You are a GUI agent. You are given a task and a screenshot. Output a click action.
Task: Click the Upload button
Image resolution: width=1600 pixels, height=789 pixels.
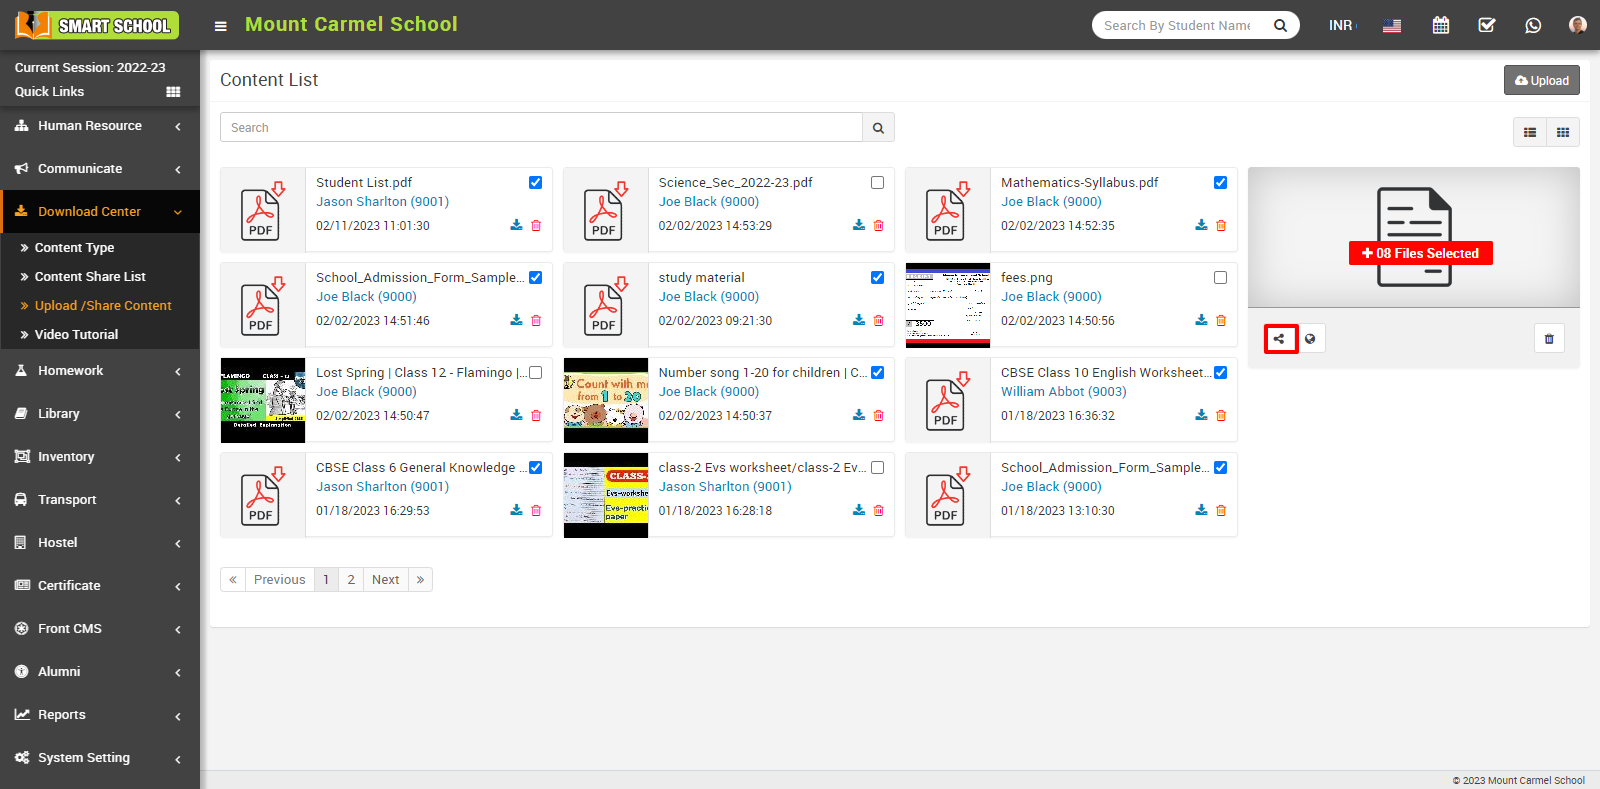tap(1541, 81)
